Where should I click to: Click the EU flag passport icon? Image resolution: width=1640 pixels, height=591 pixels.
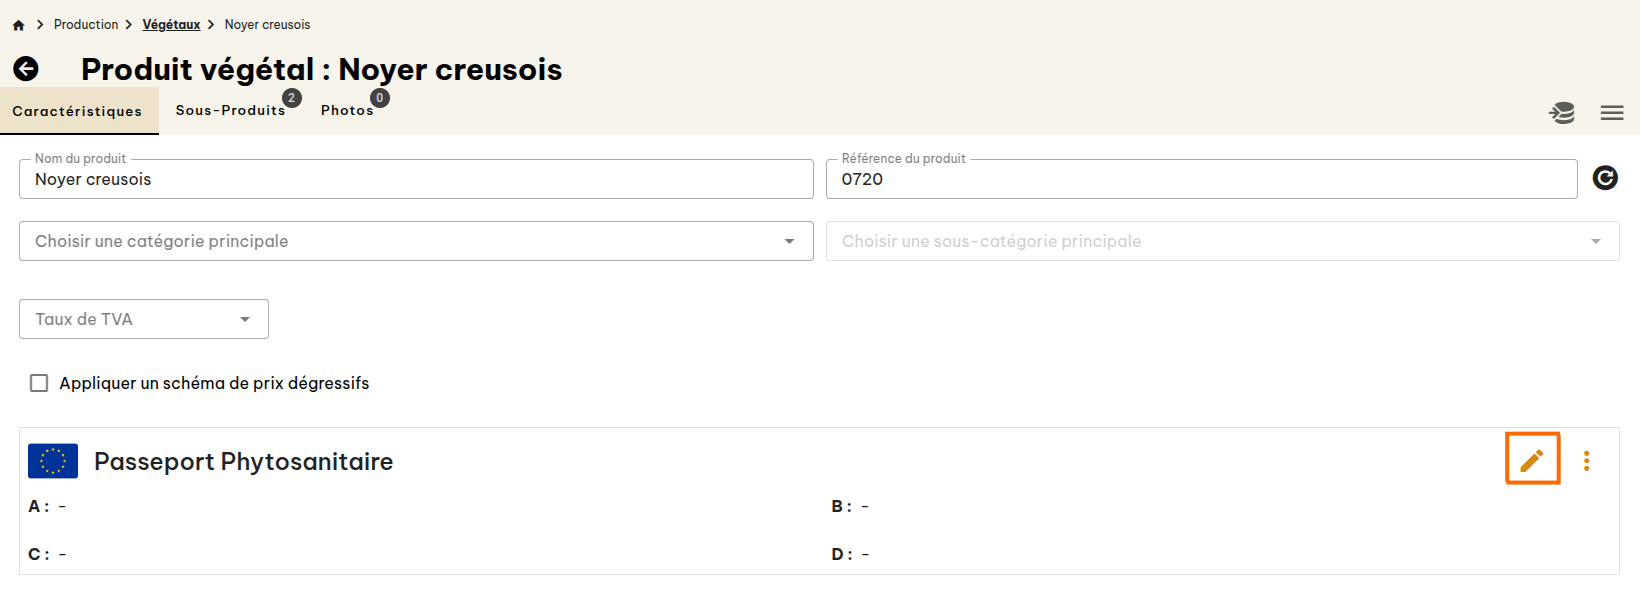point(53,461)
